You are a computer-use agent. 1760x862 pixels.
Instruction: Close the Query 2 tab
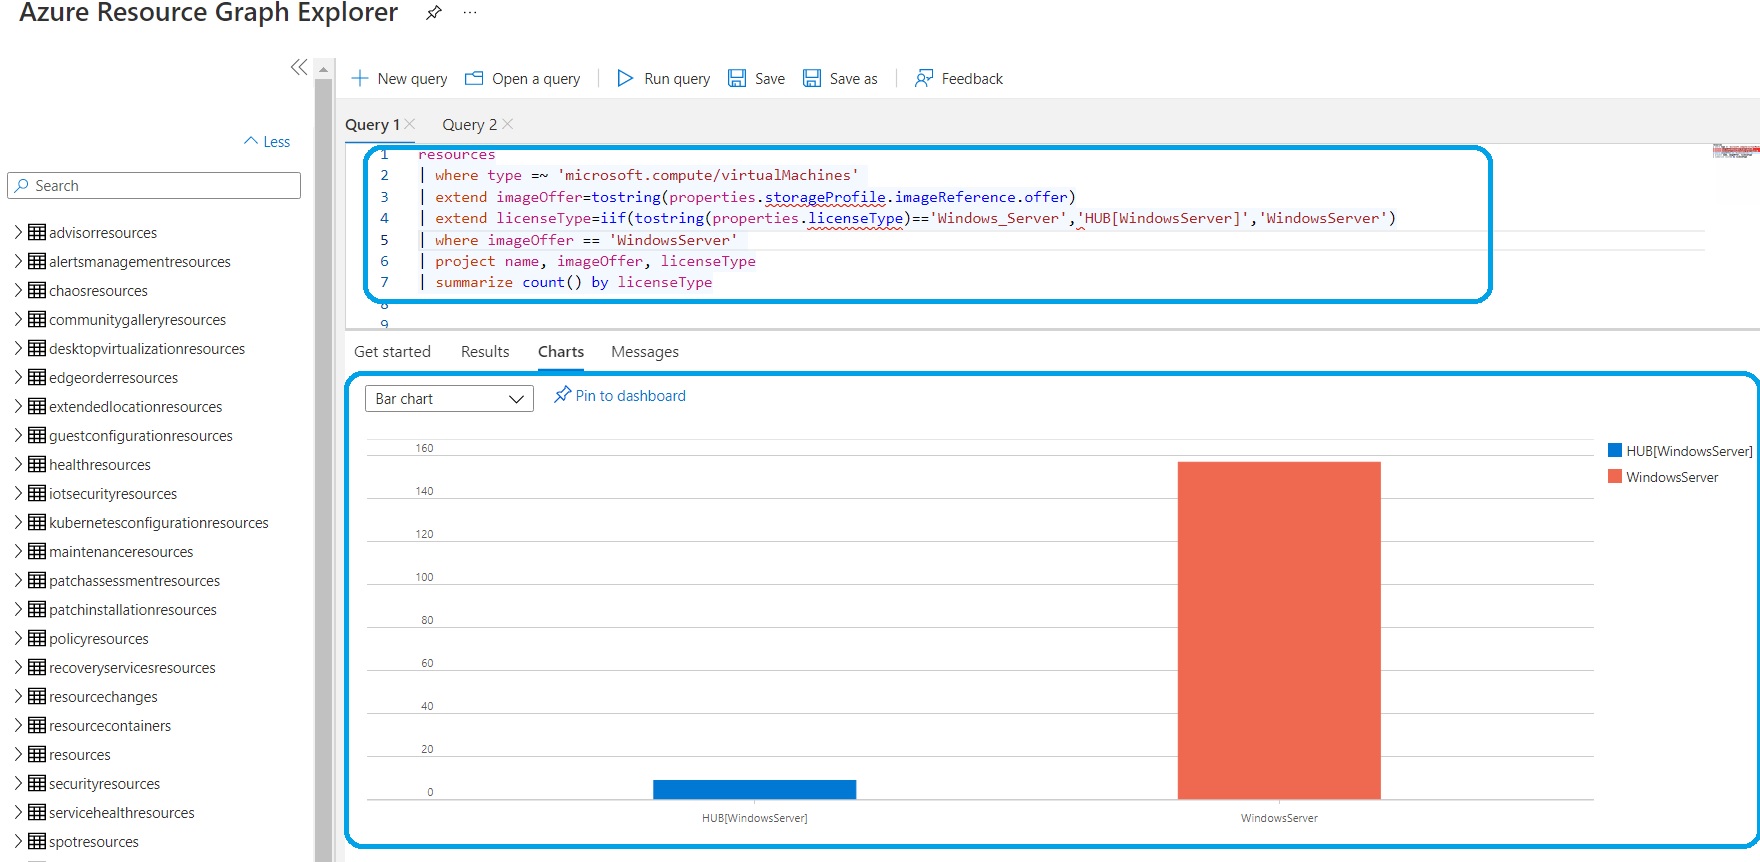pos(508,124)
